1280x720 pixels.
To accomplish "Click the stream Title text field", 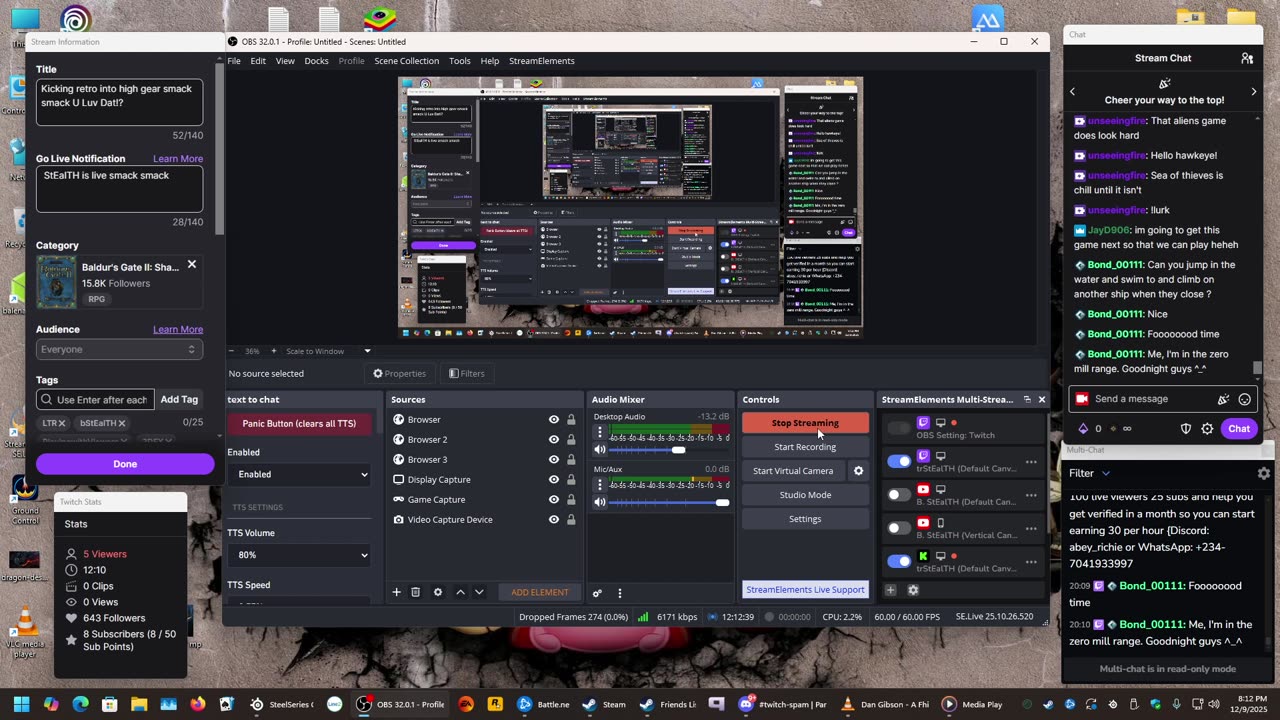I will pyautogui.click(x=119, y=102).
